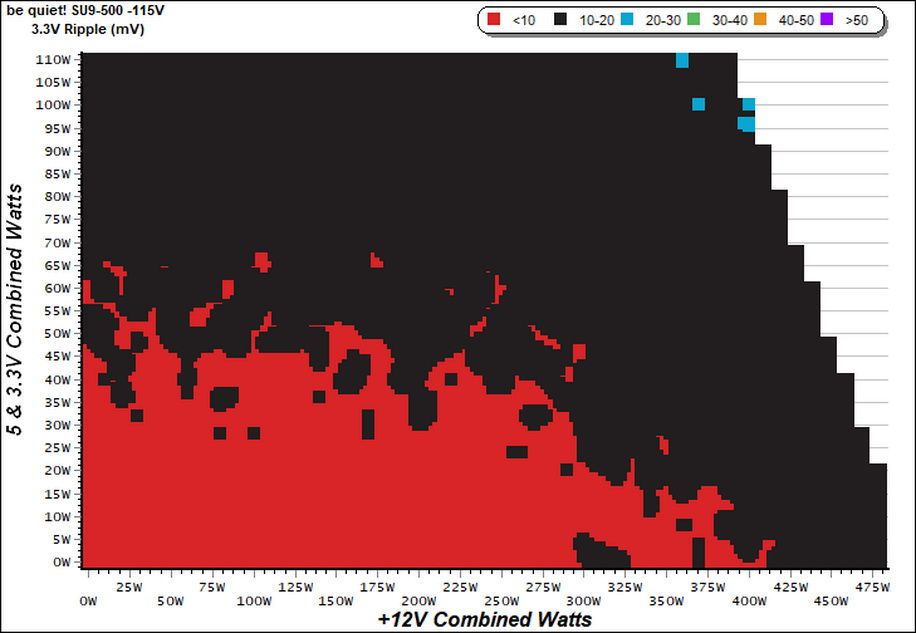Click the >50 legend text label
916x633 pixels.
[856, 20]
